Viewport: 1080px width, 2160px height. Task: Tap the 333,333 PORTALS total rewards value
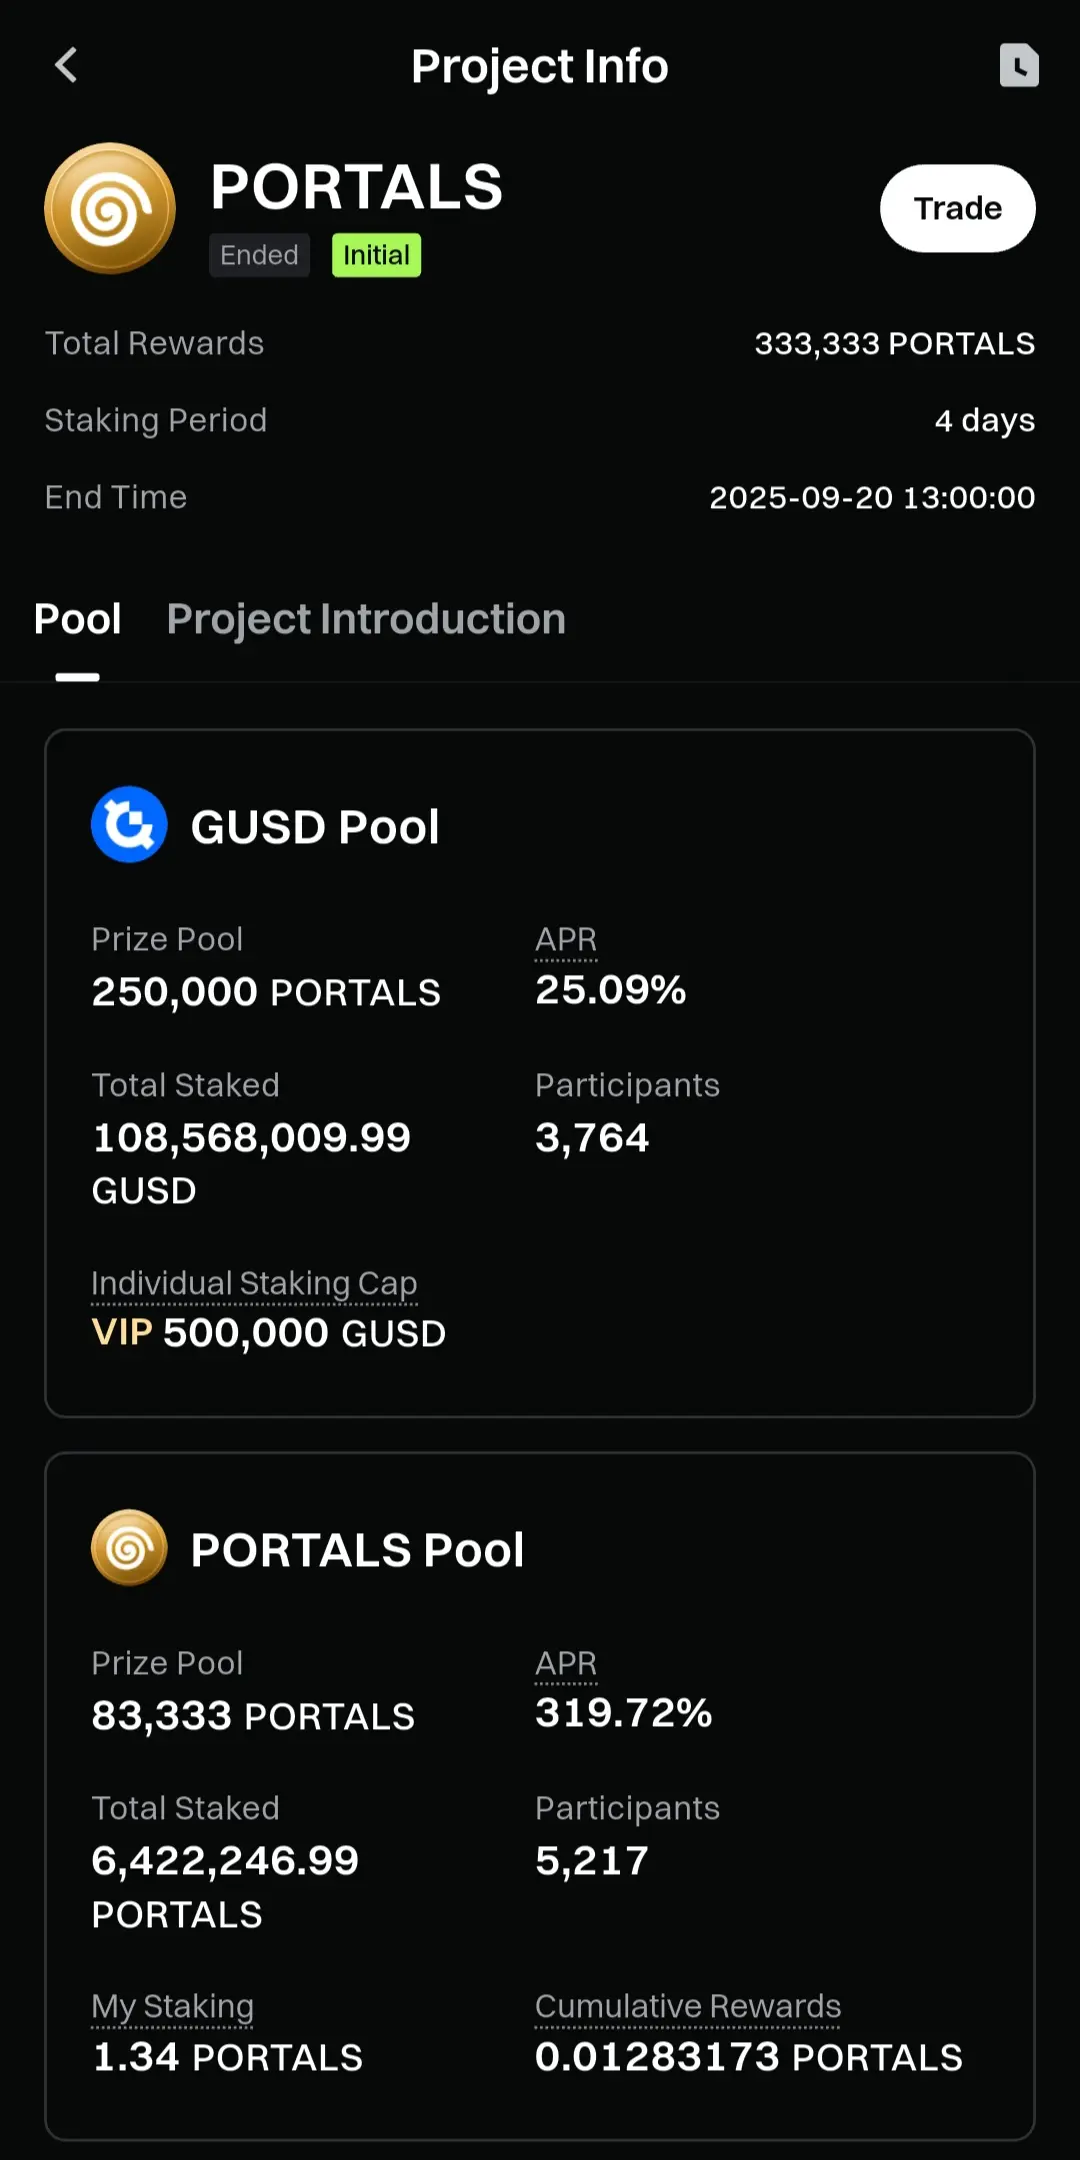click(x=895, y=344)
